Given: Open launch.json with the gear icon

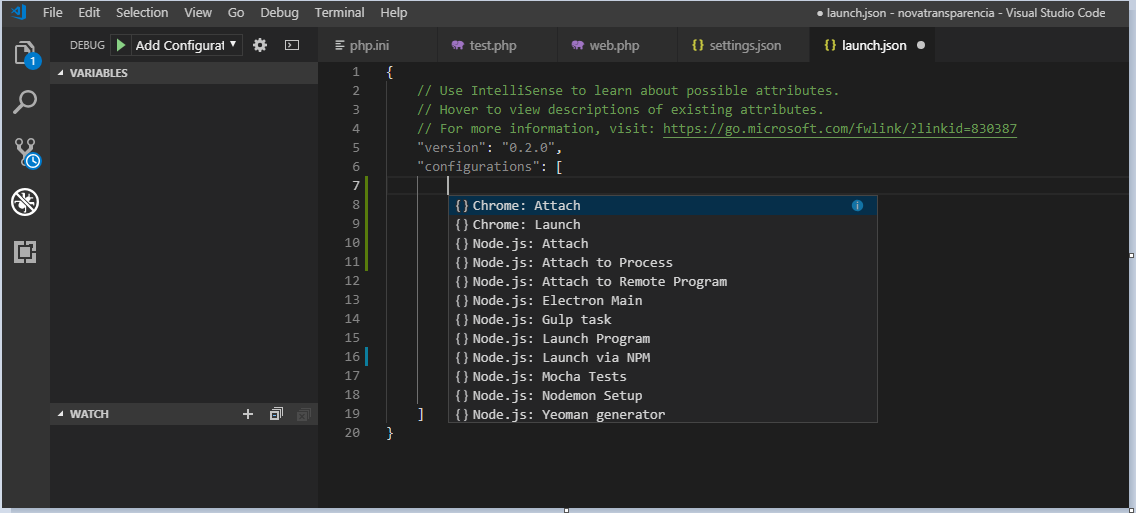Looking at the screenshot, I should pos(260,45).
